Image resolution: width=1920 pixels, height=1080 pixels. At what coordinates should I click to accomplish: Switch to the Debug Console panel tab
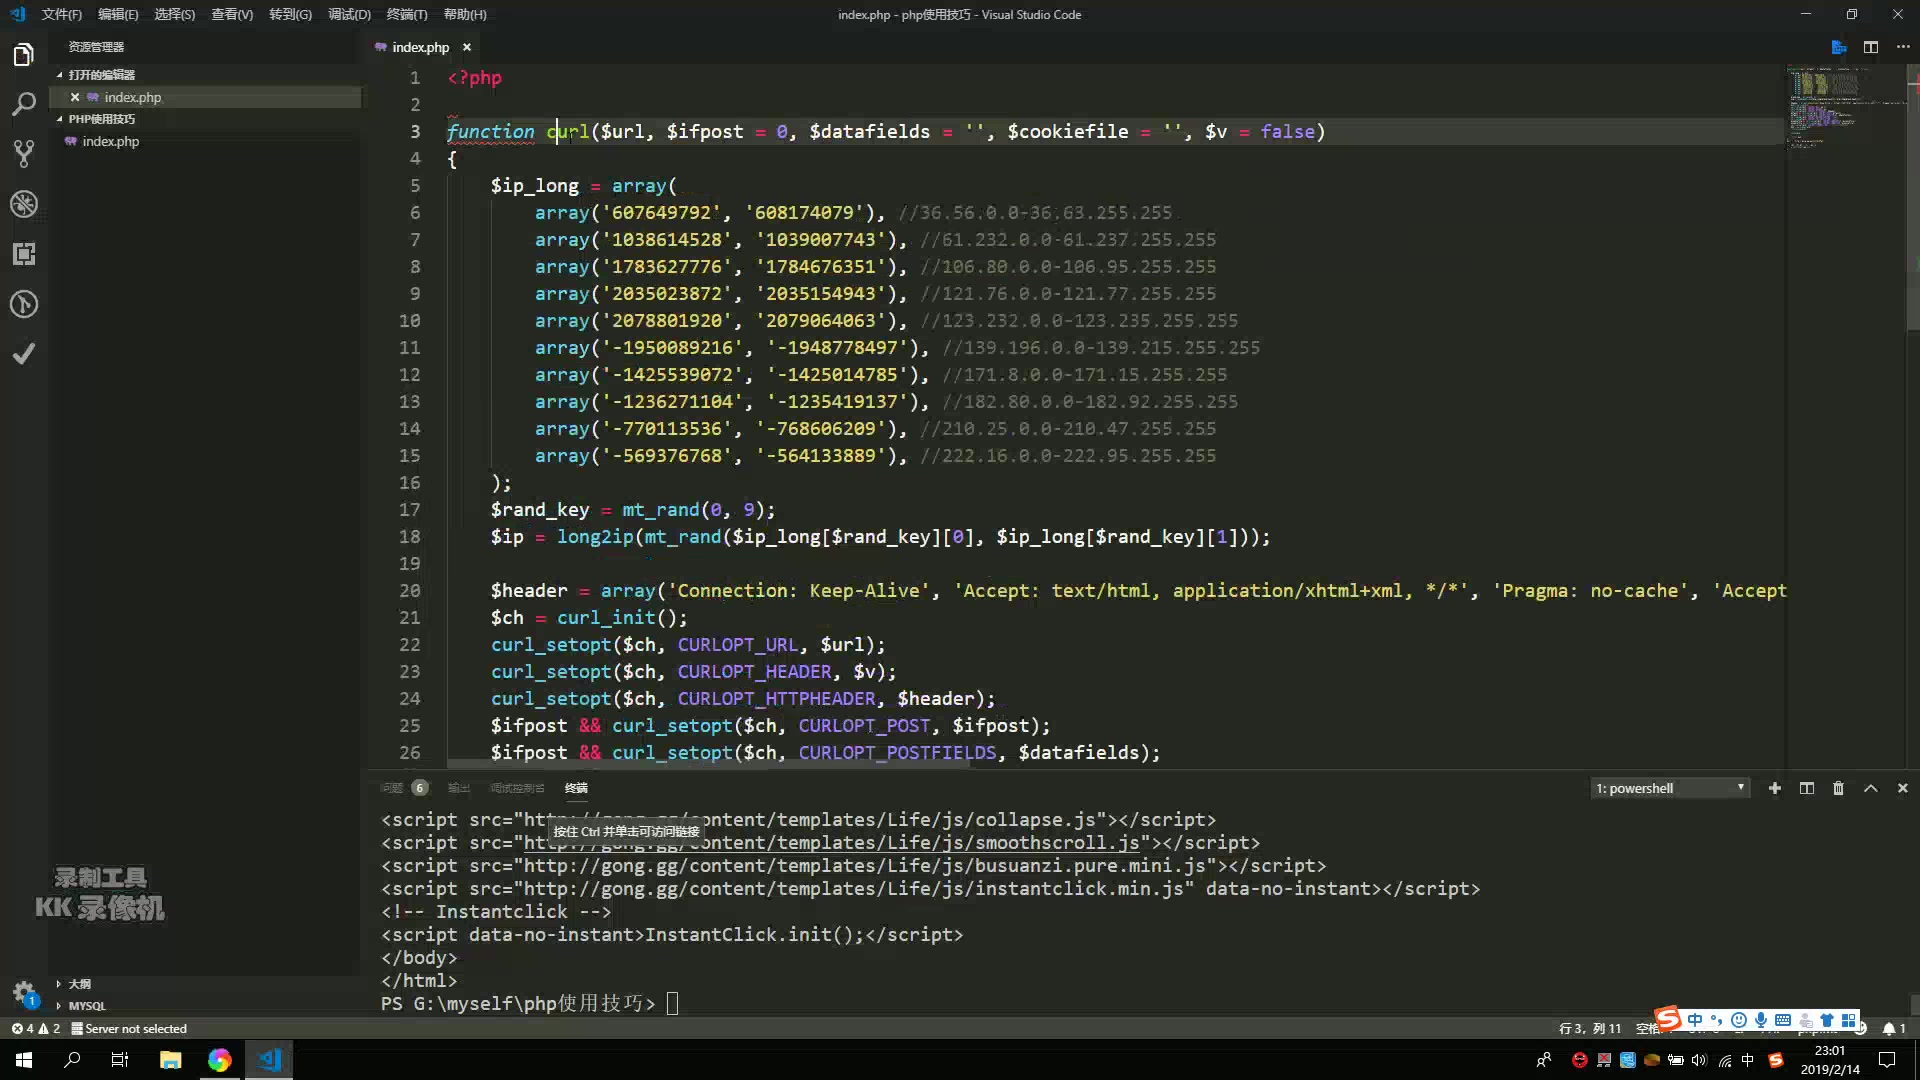(x=517, y=788)
